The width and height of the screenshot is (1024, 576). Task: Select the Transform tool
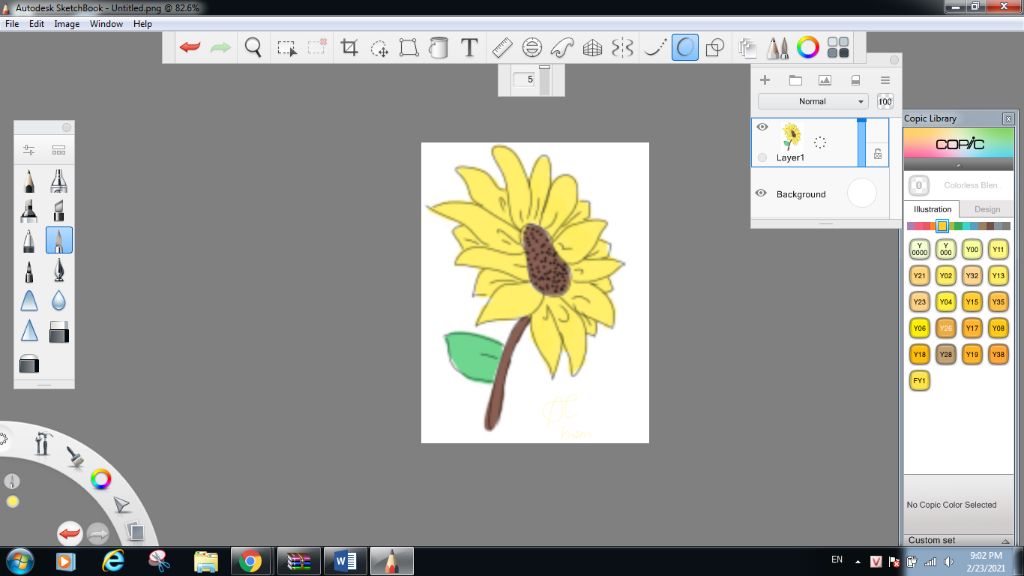click(x=409, y=48)
